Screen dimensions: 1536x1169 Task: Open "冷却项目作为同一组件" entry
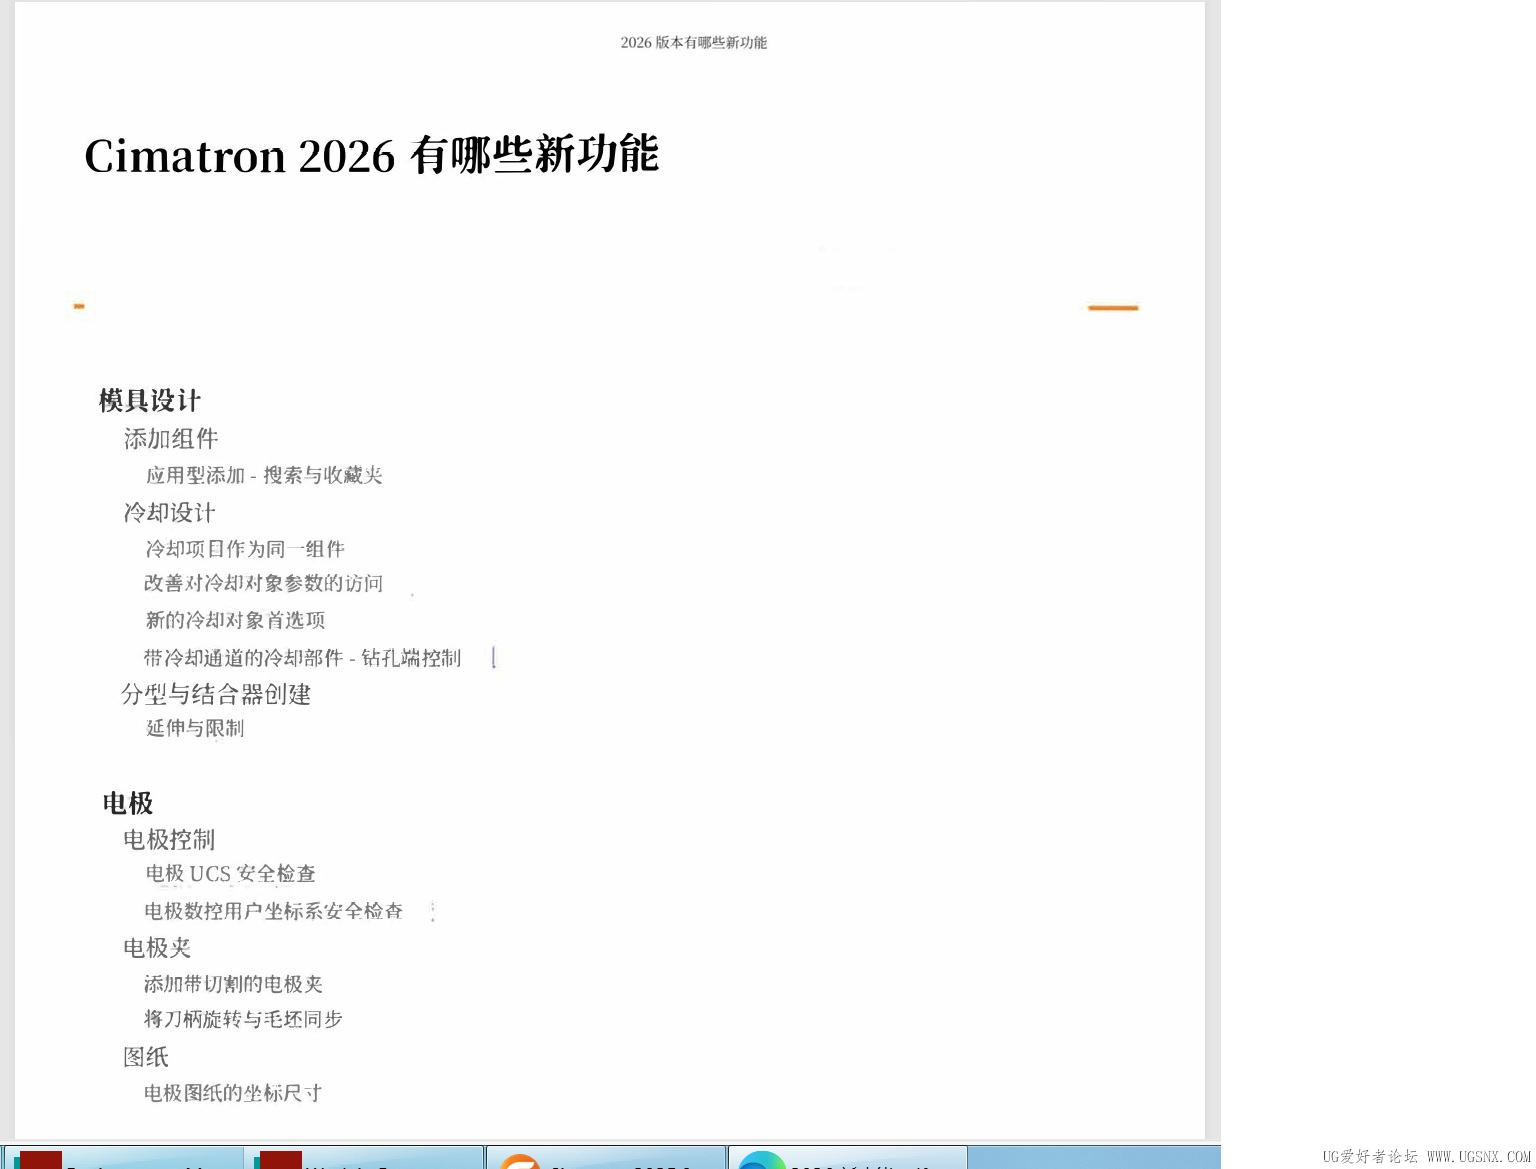pyautogui.click(x=245, y=549)
